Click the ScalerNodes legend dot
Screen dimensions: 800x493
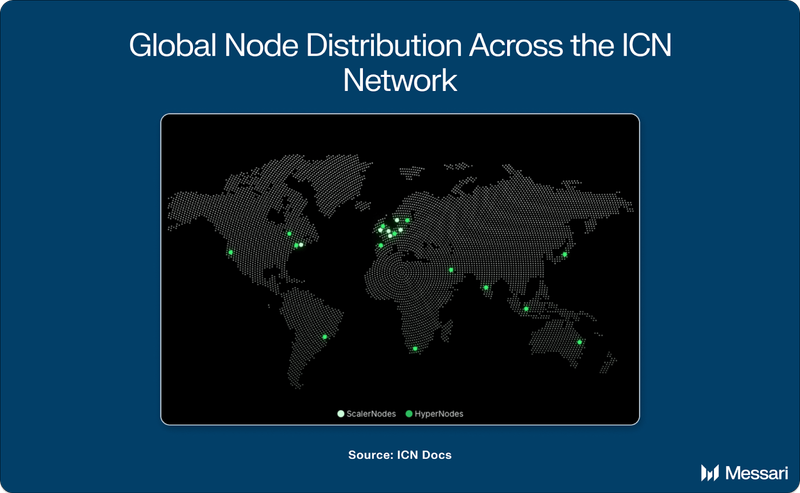pyautogui.click(x=340, y=414)
